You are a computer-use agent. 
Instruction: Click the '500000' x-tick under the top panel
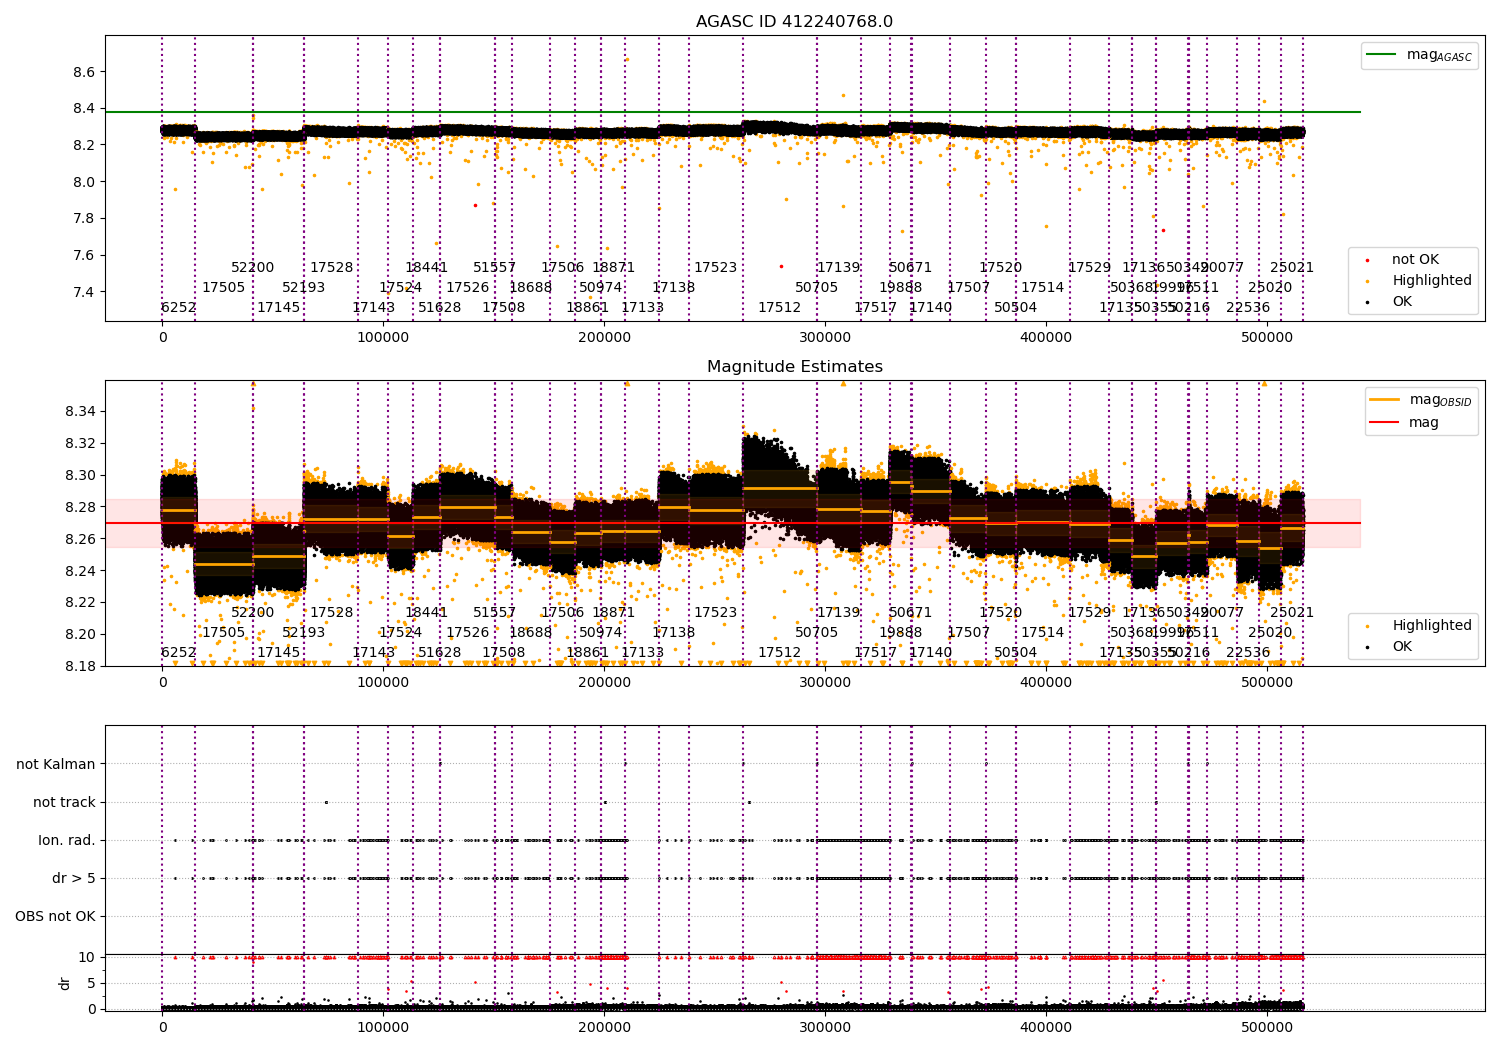pos(1267,337)
